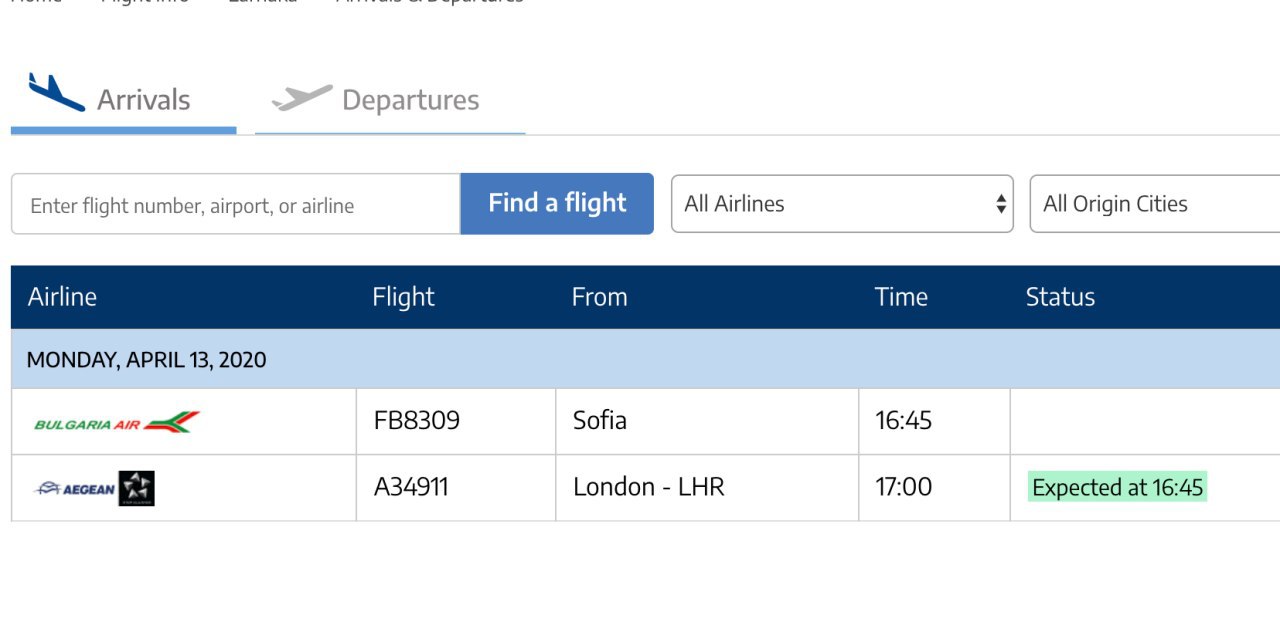Click the Expected at 16:45 status badge
Image resolution: width=1280 pixels, height=622 pixels.
[x=1117, y=487]
